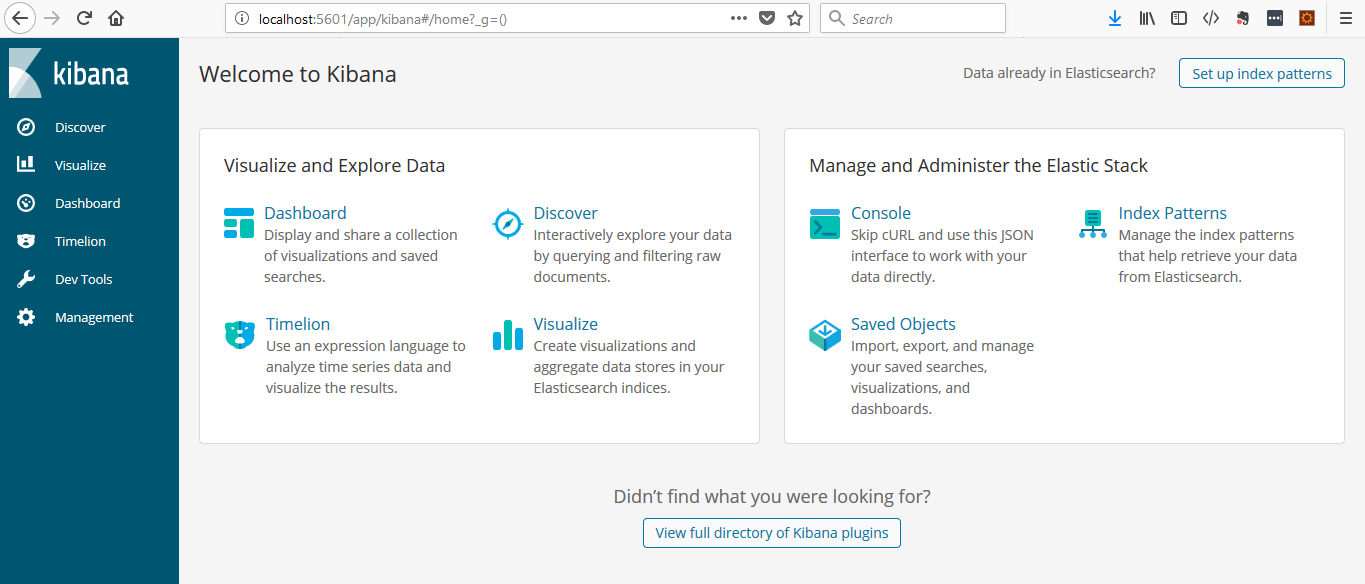Select Dashboard in sidebar navigation

(87, 203)
